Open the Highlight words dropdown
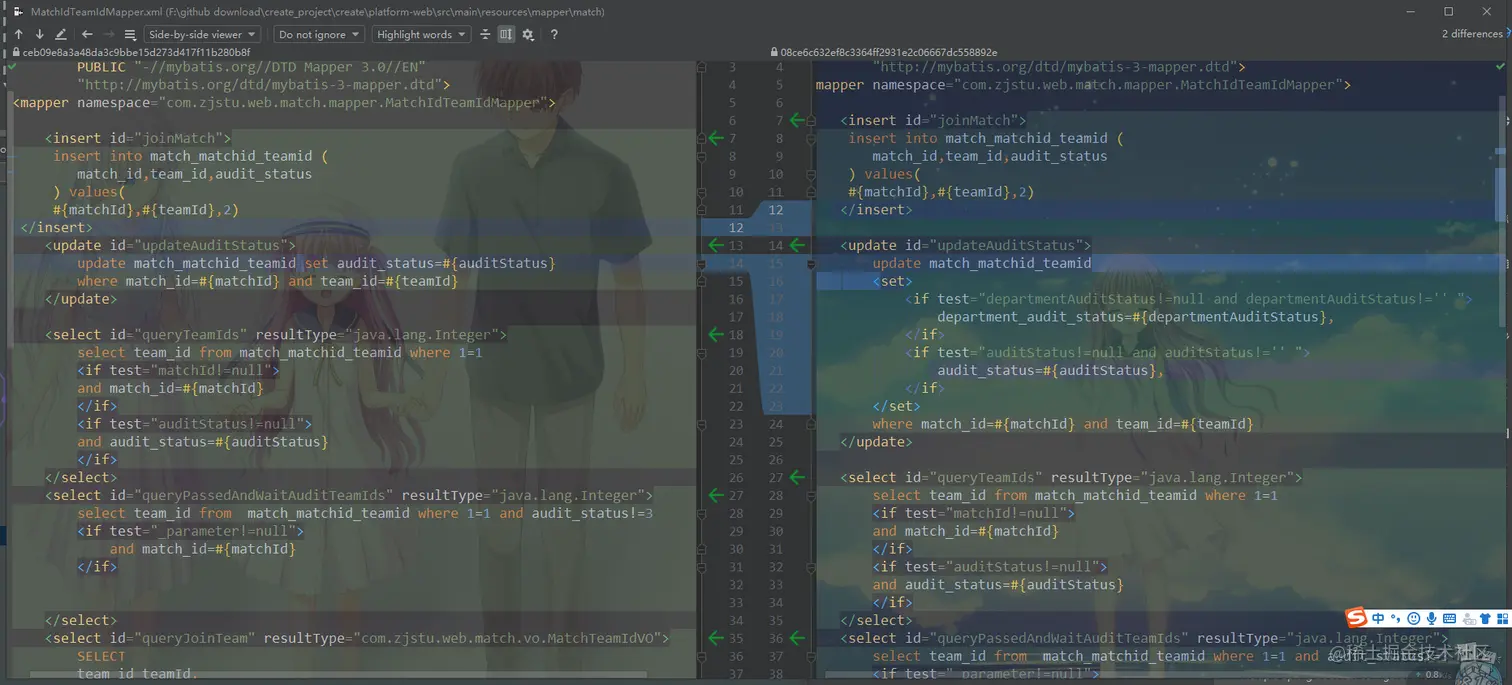Screen dimensions: 1512x685 point(422,34)
